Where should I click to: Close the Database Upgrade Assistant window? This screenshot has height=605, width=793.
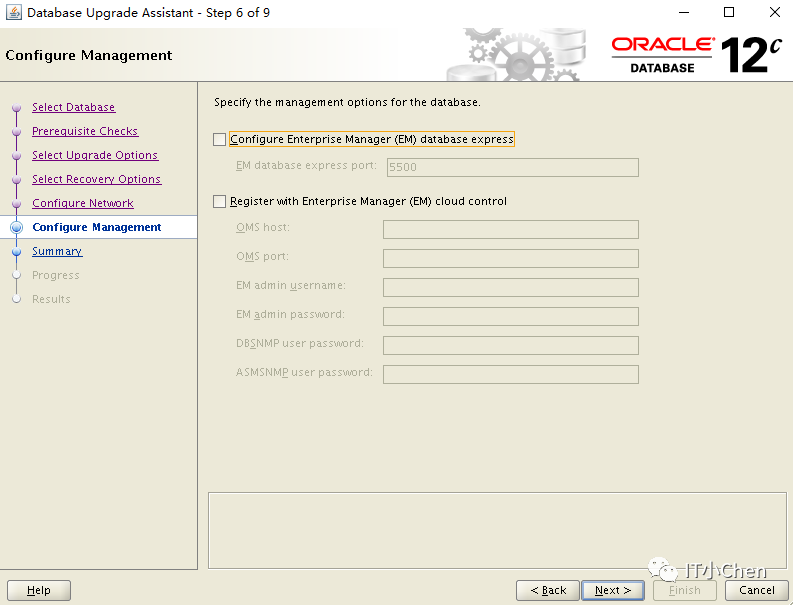tap(774, 12)
